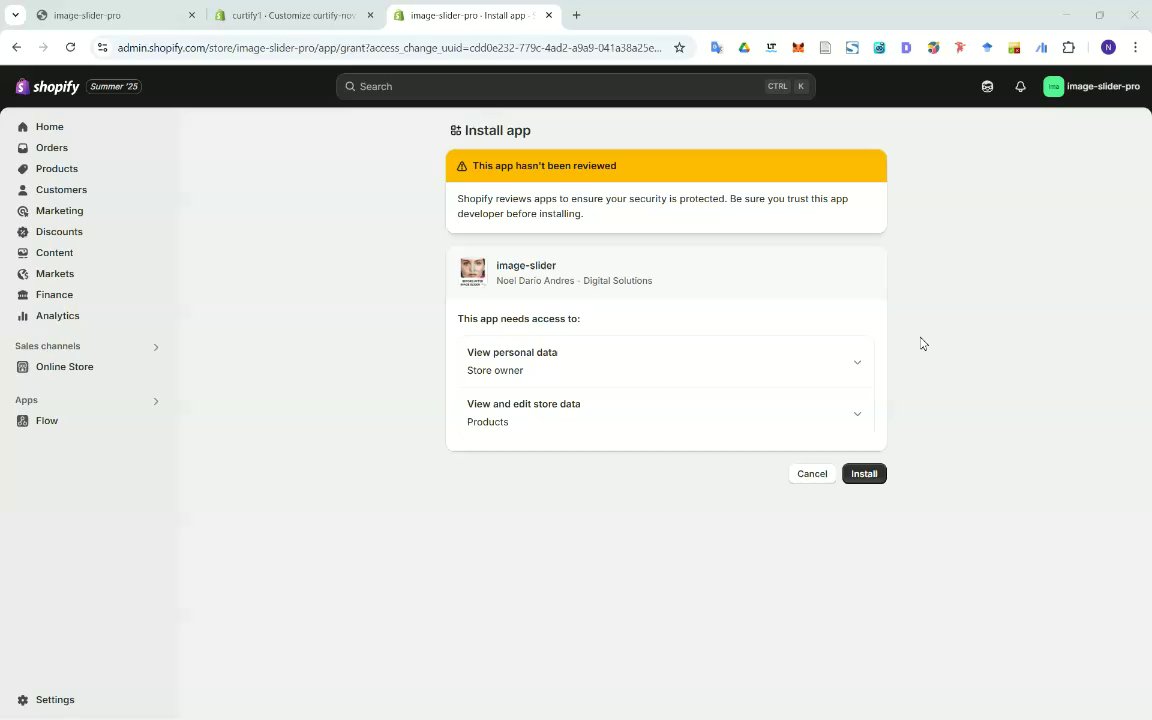Click the Products tag icon
This screenshot has width=1152, height=720.
click(x=23, y=169)
